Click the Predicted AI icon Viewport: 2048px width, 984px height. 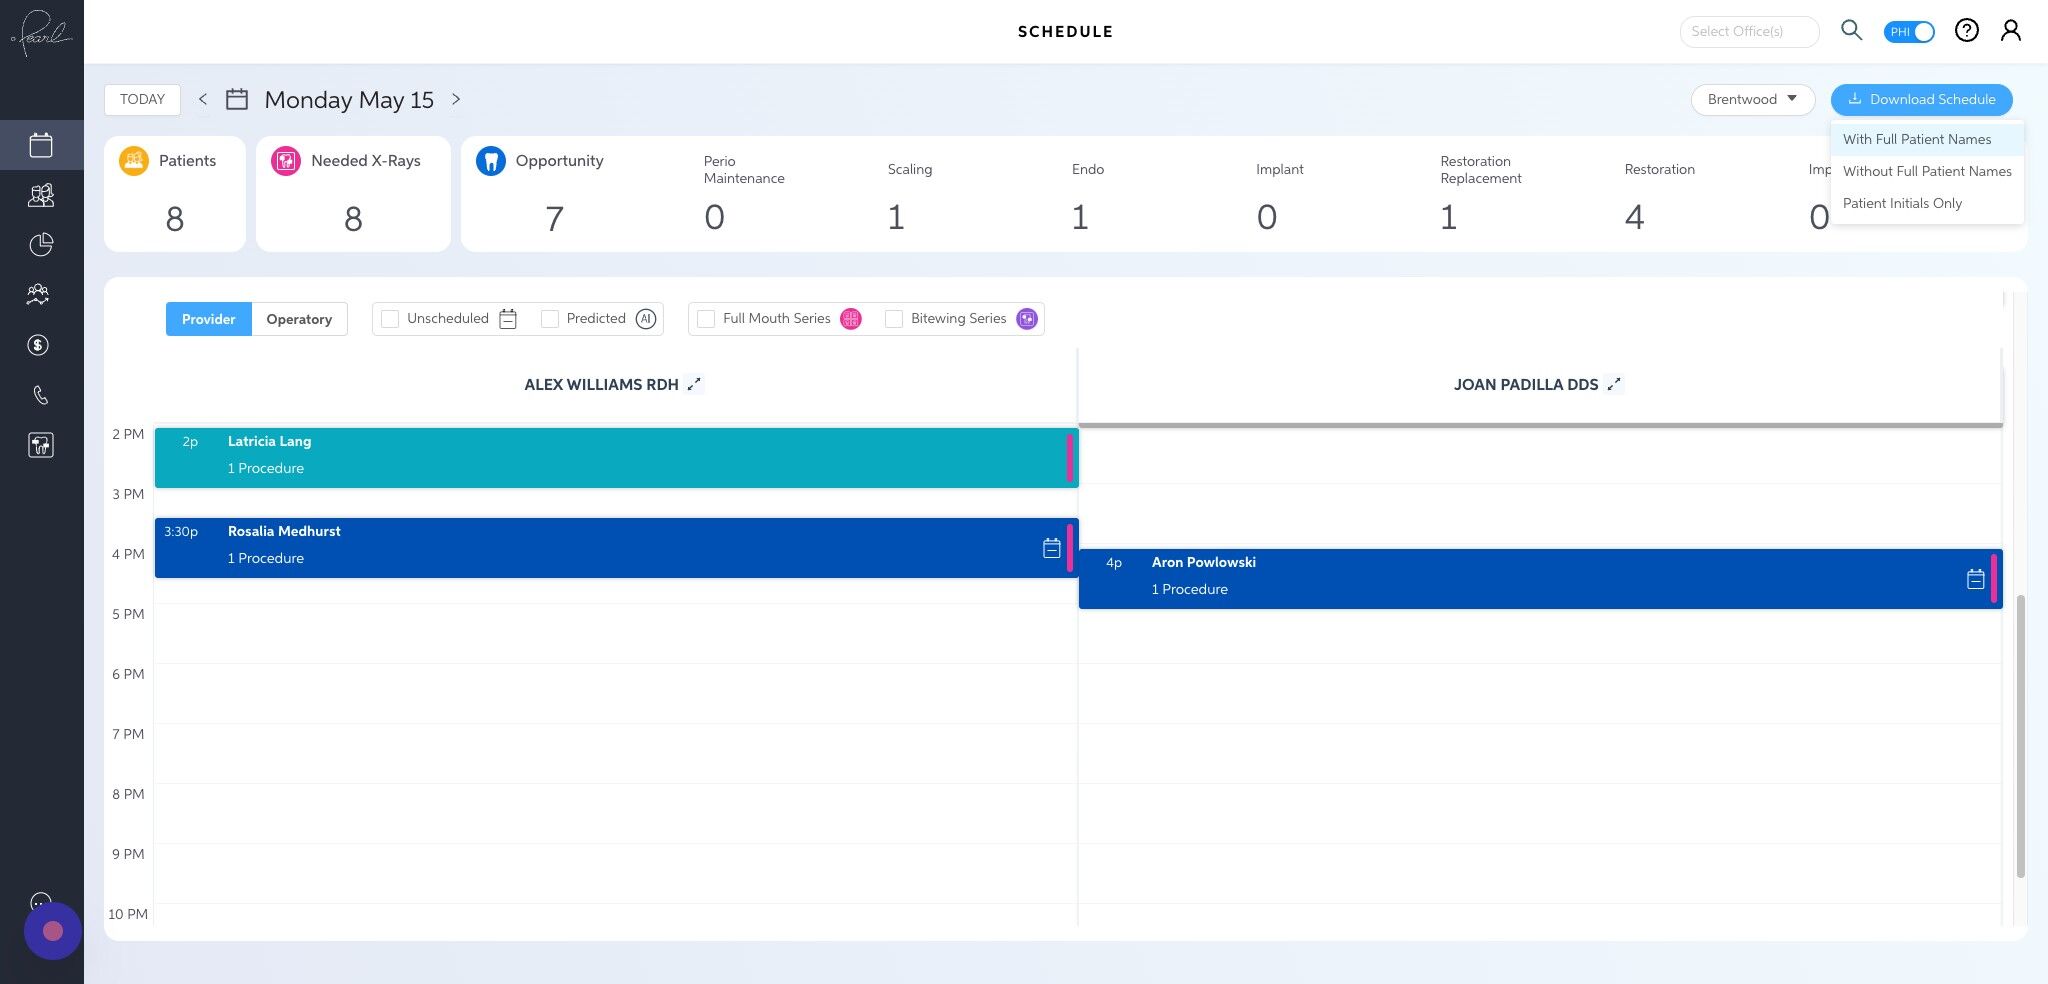[646, 319]
